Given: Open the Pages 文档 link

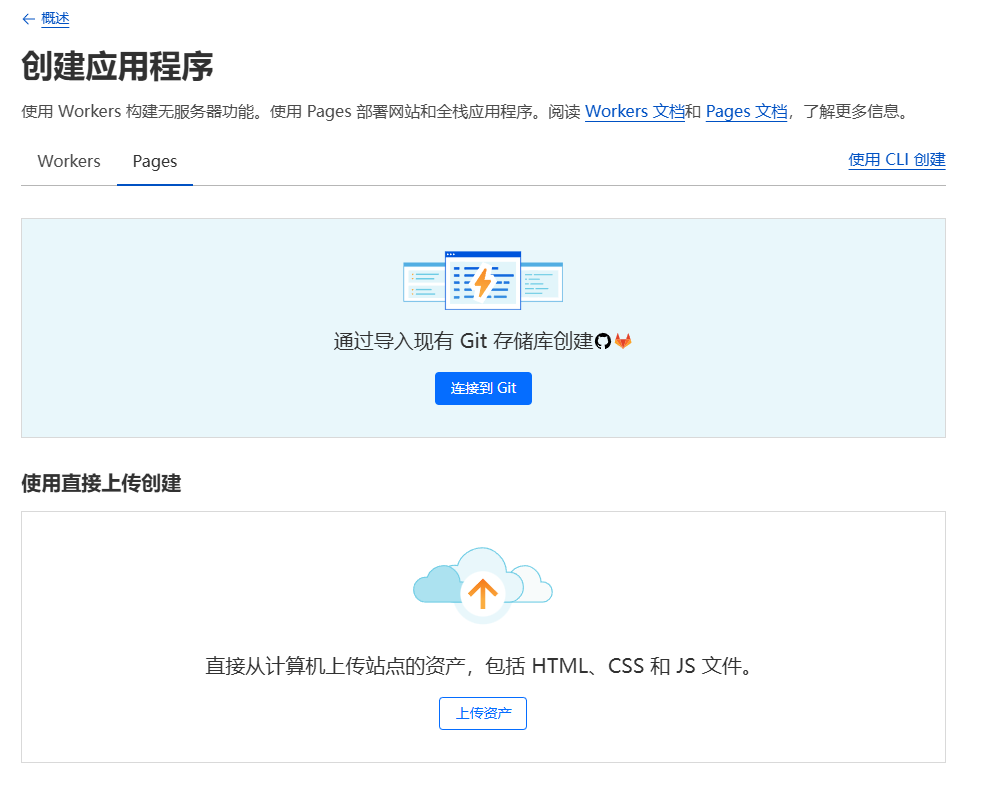Looking at the screenshot, I should click(746, 111).
